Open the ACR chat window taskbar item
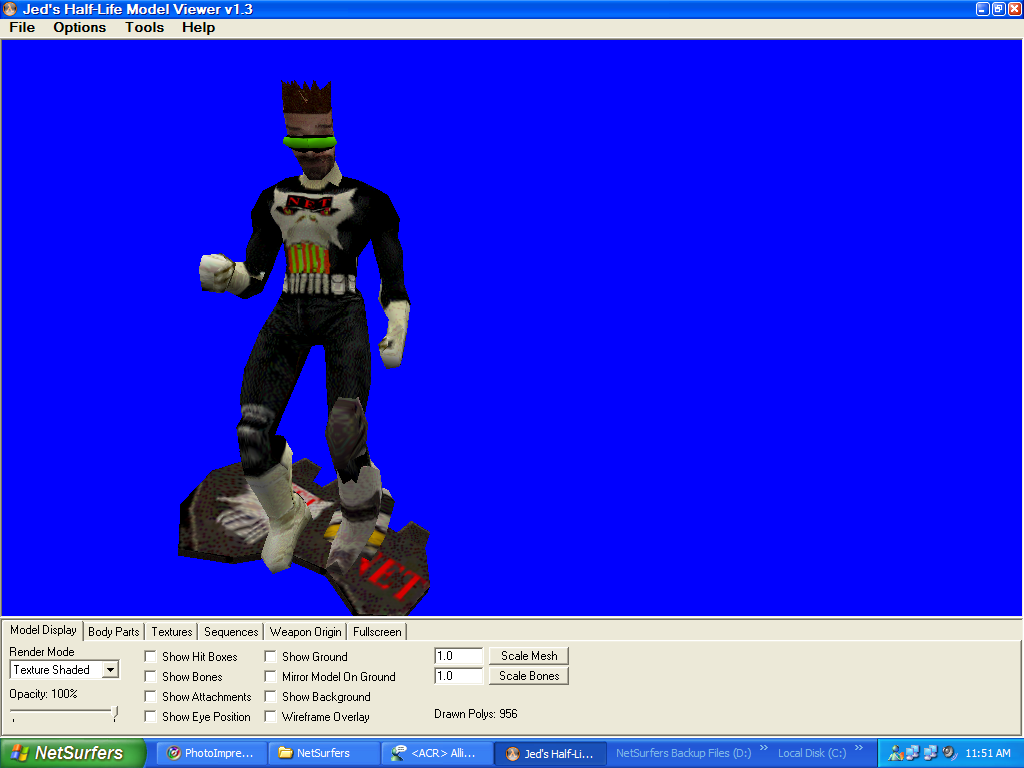This screenshot has width=1024, height=768. click(x=437, y=753)
